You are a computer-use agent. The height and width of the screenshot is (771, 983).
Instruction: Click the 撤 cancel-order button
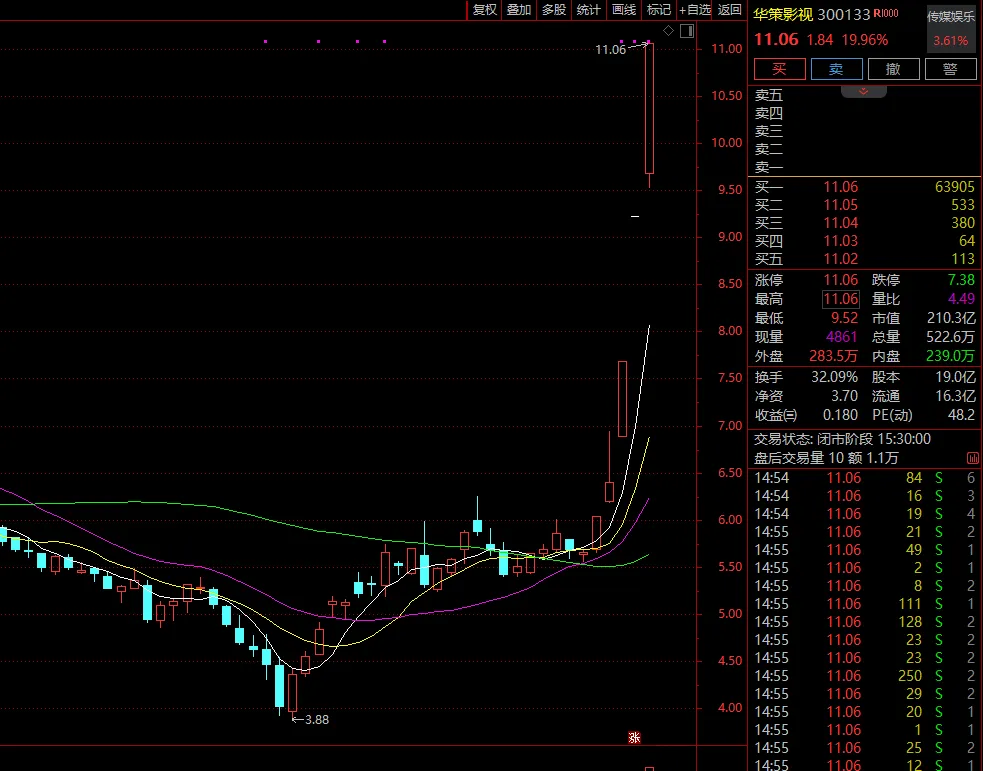pos(894,69)
